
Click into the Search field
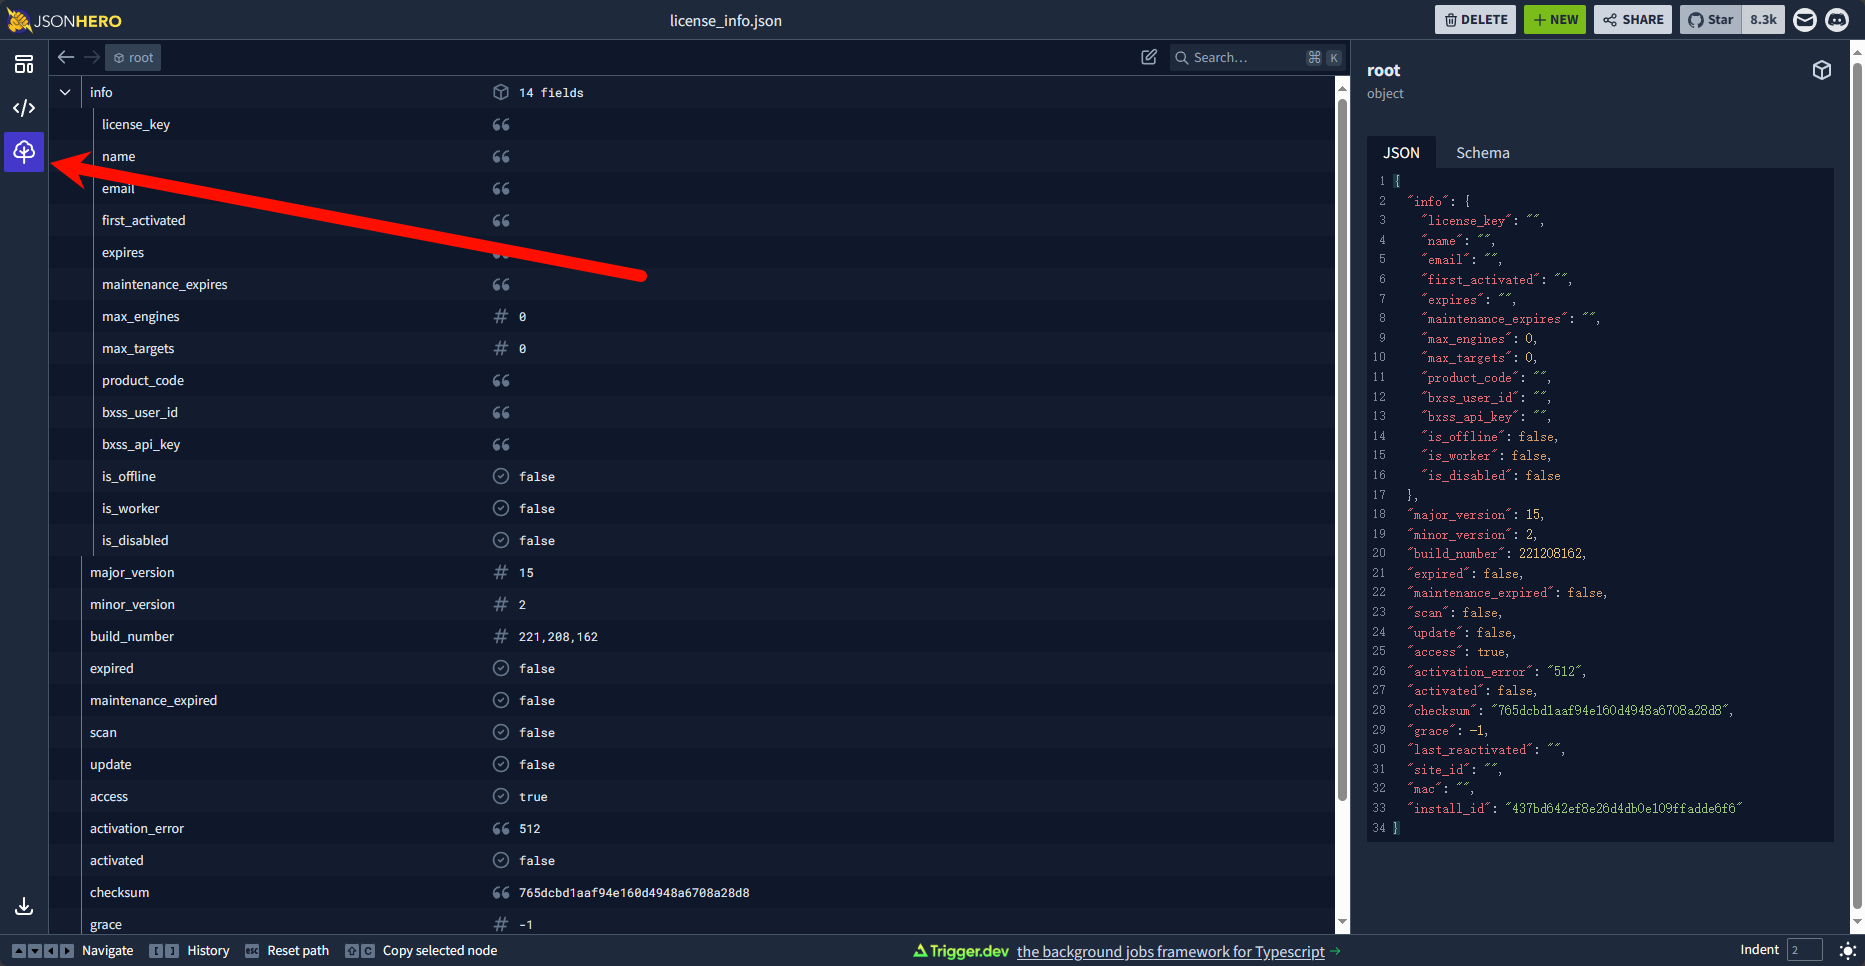click(x=1245, y=58)
